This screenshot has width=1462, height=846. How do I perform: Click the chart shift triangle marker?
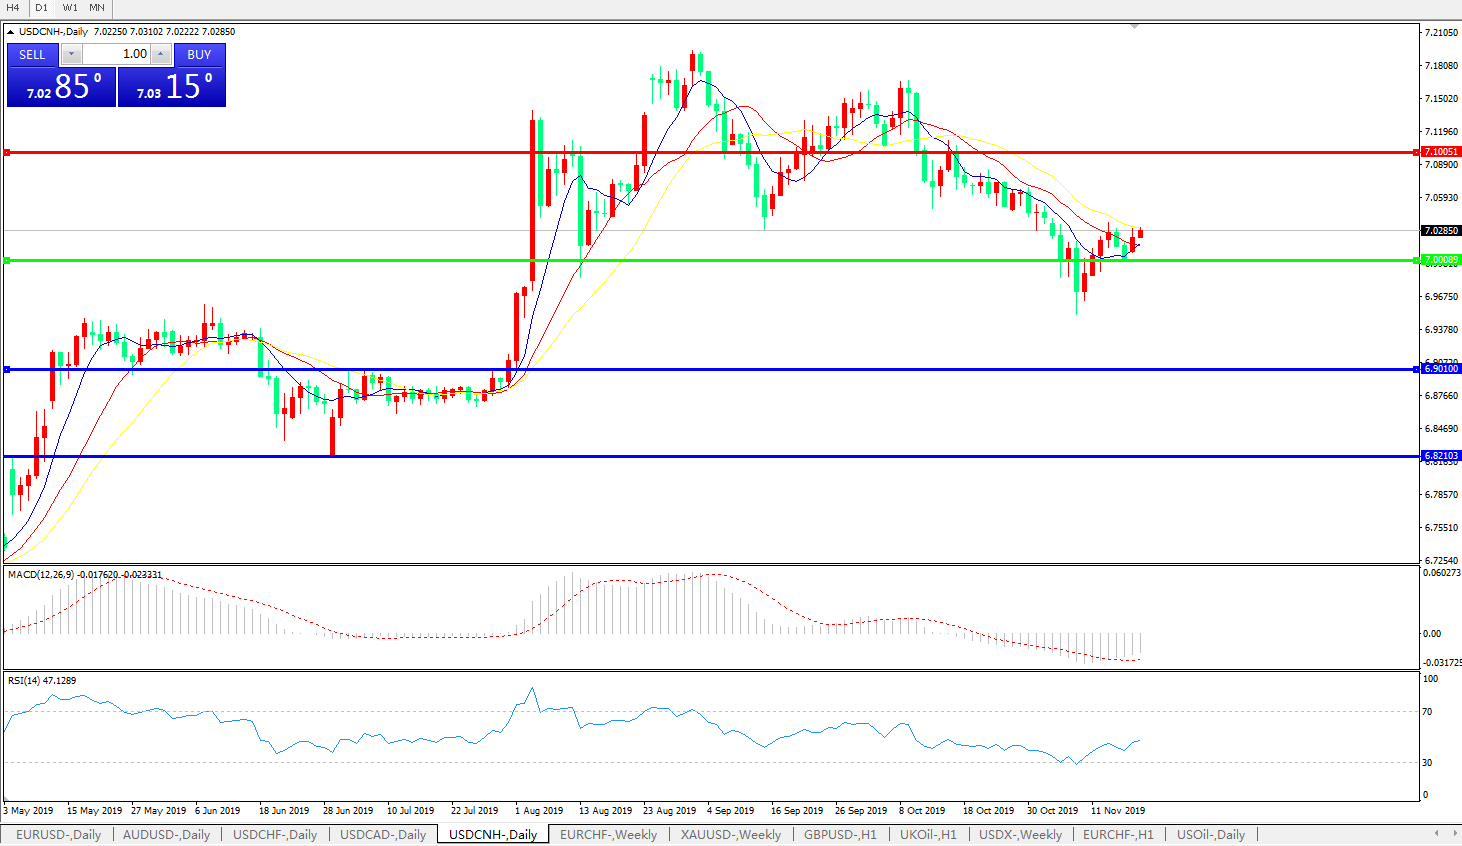(1134, 26)
